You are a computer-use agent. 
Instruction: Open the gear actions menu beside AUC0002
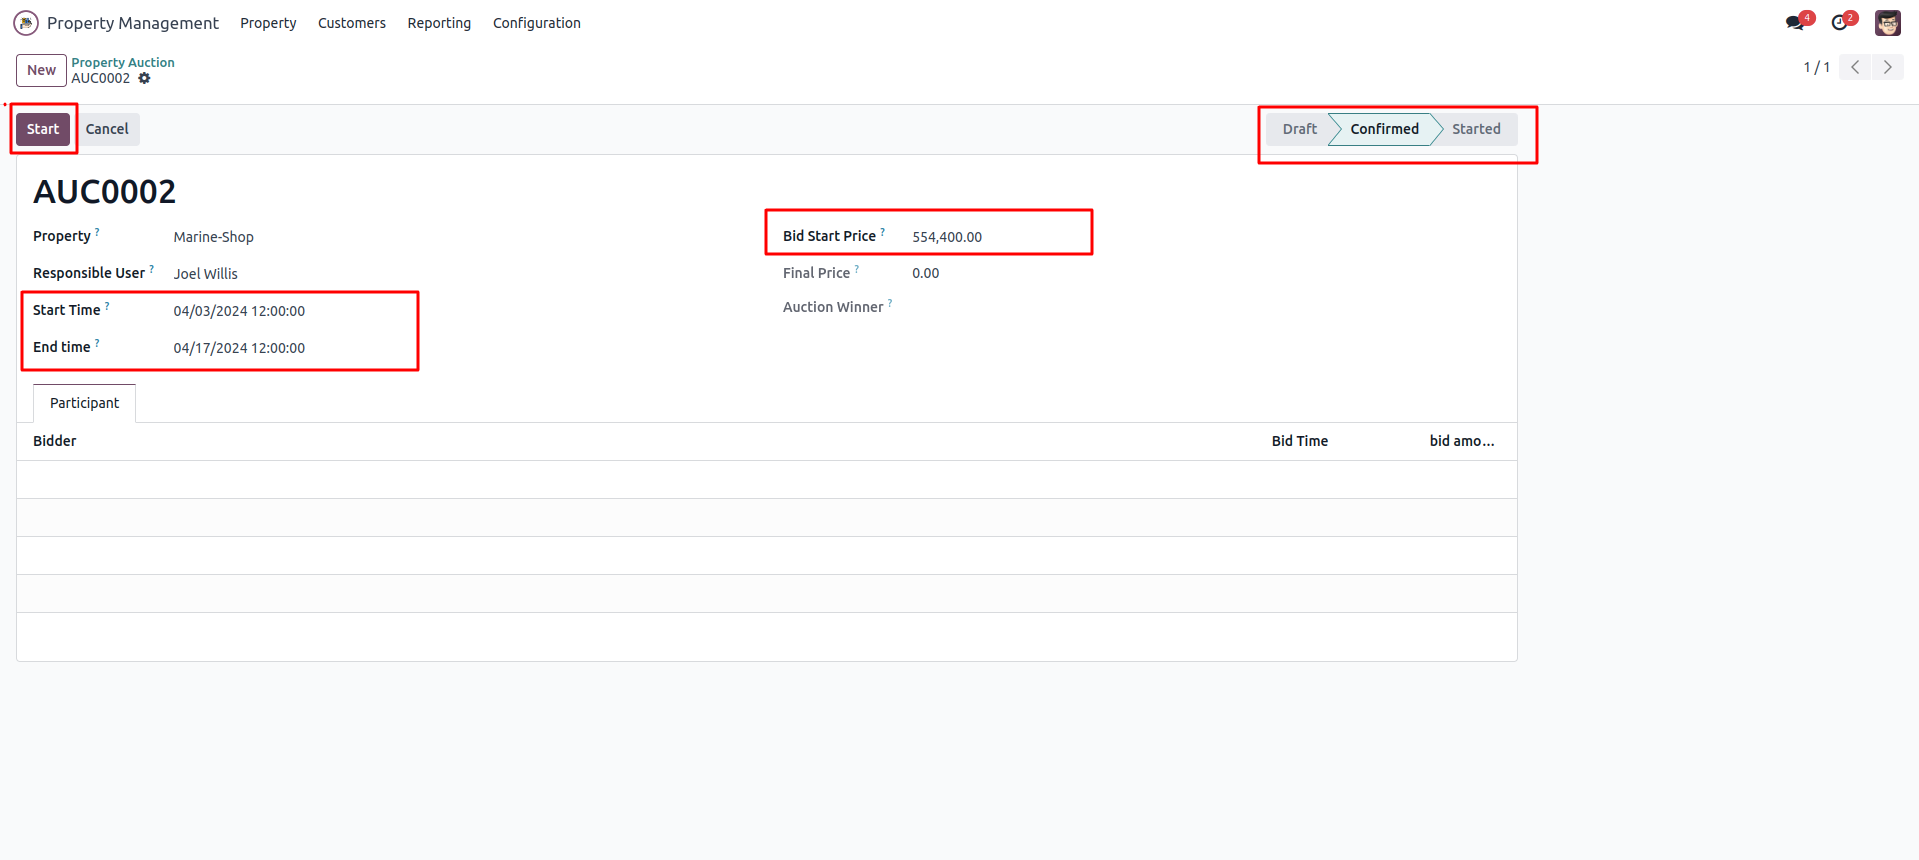(145, 78)
